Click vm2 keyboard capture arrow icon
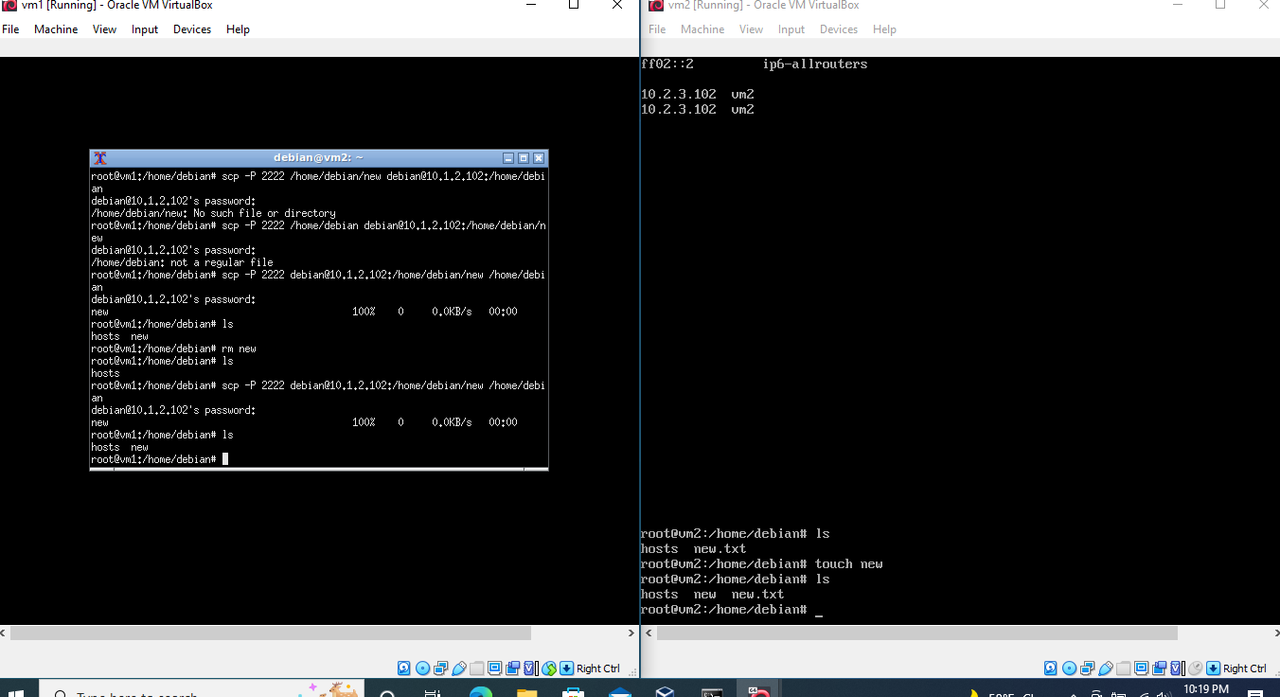This screenshot has width=1280, height=697. pos(1213,668)
